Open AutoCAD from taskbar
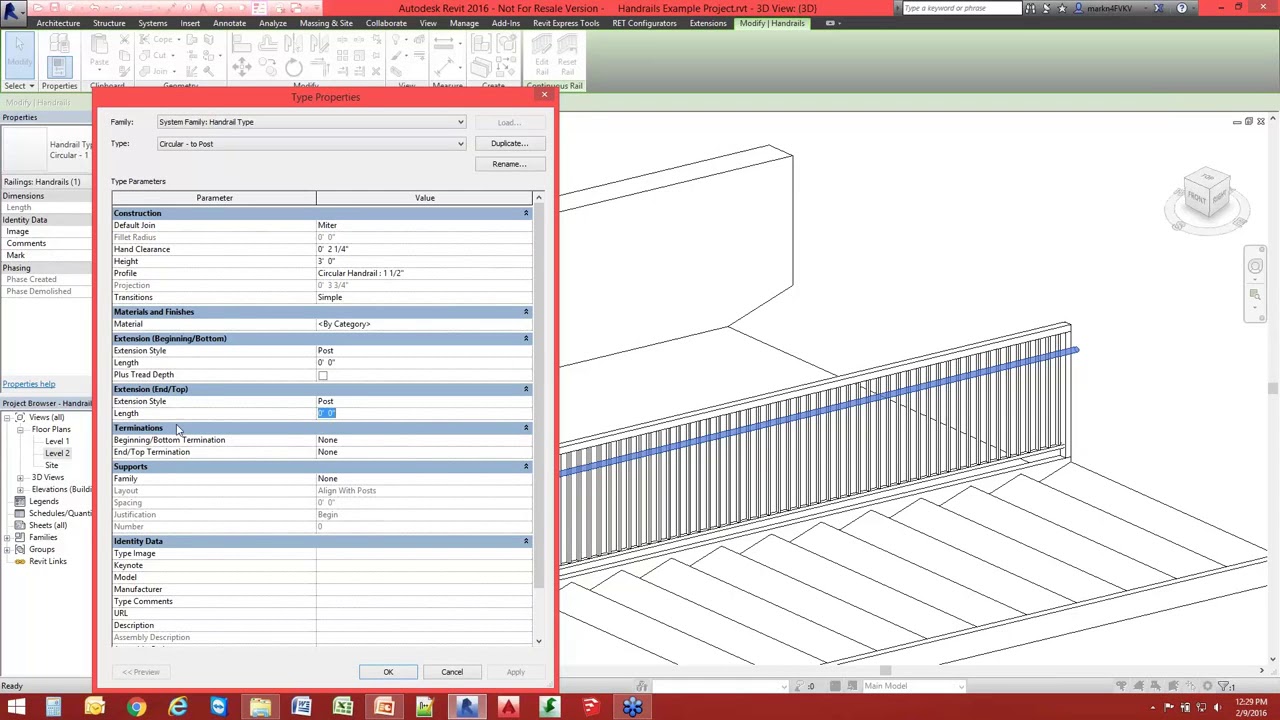The height and width of the screenshot is (720, 1280). point(508,708)
